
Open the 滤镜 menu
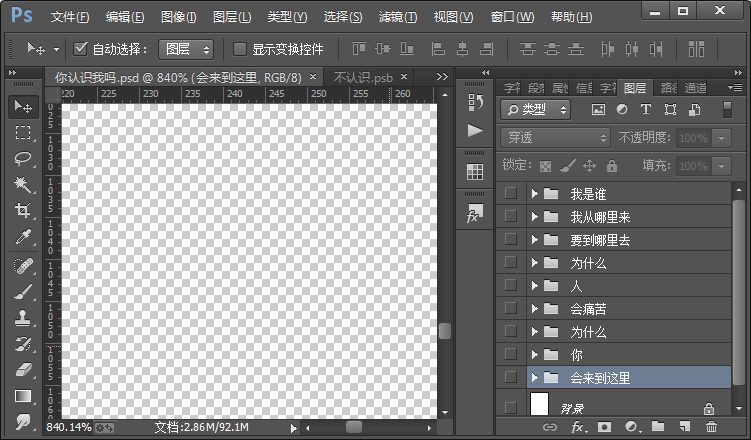[398, 17]
